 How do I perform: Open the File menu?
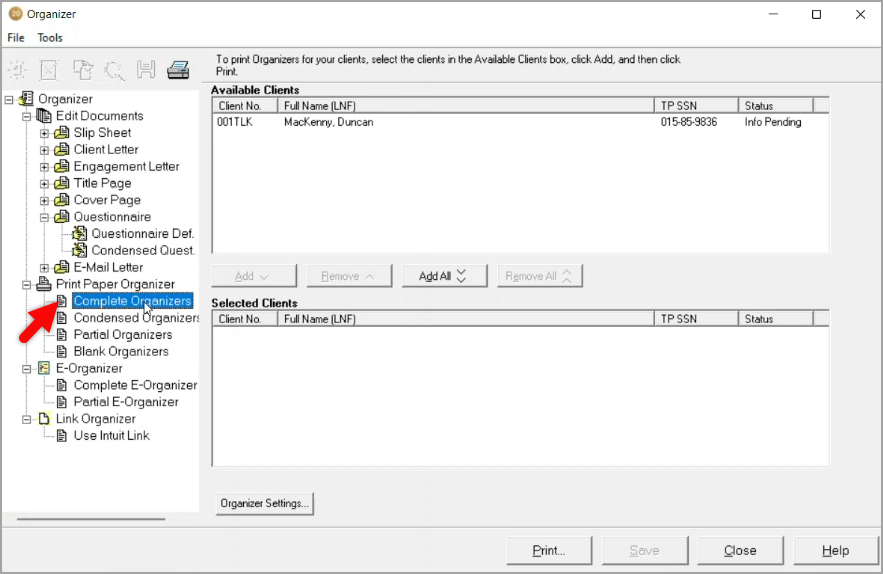point(16,38)
